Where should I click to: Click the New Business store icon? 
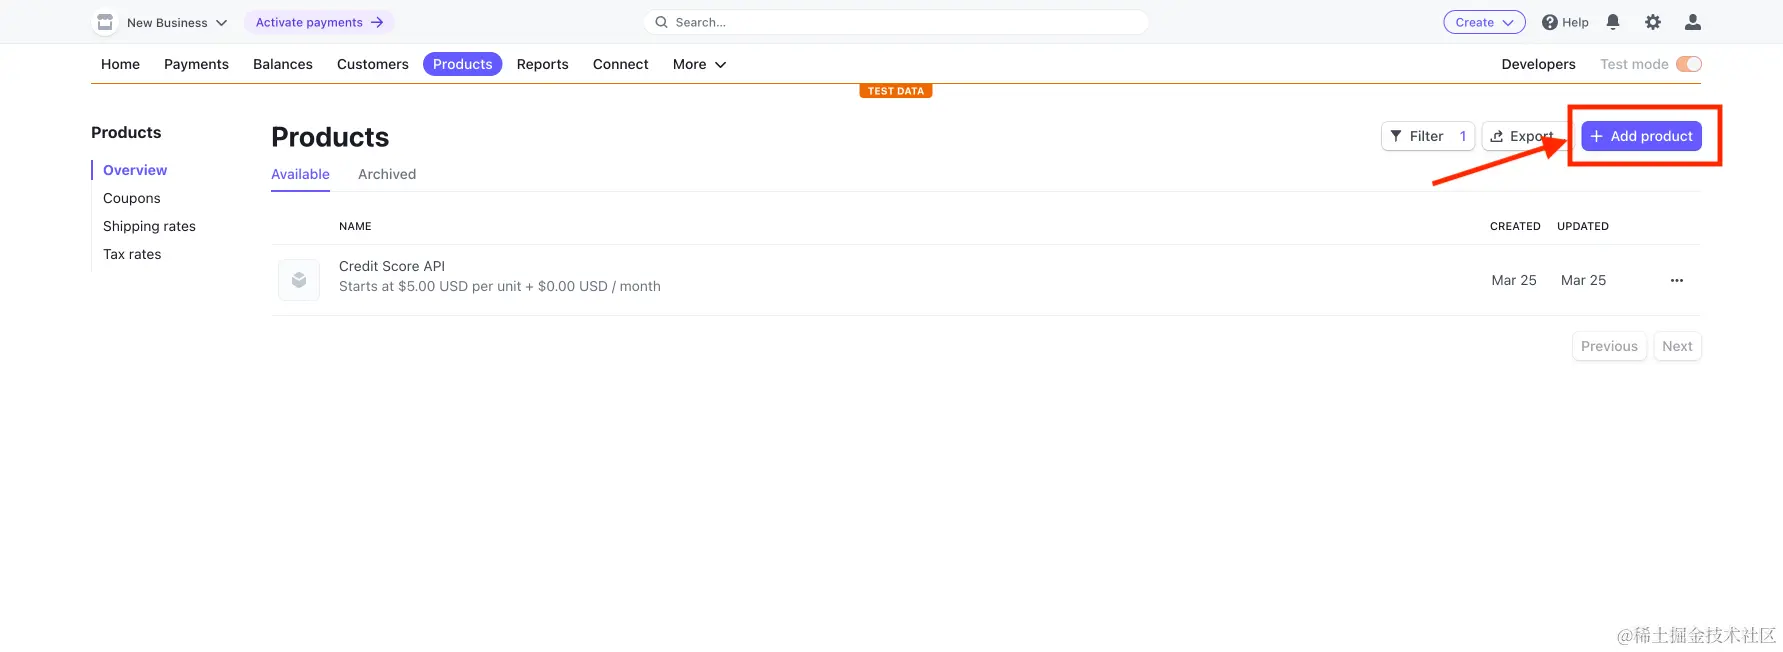coord(105,22)
